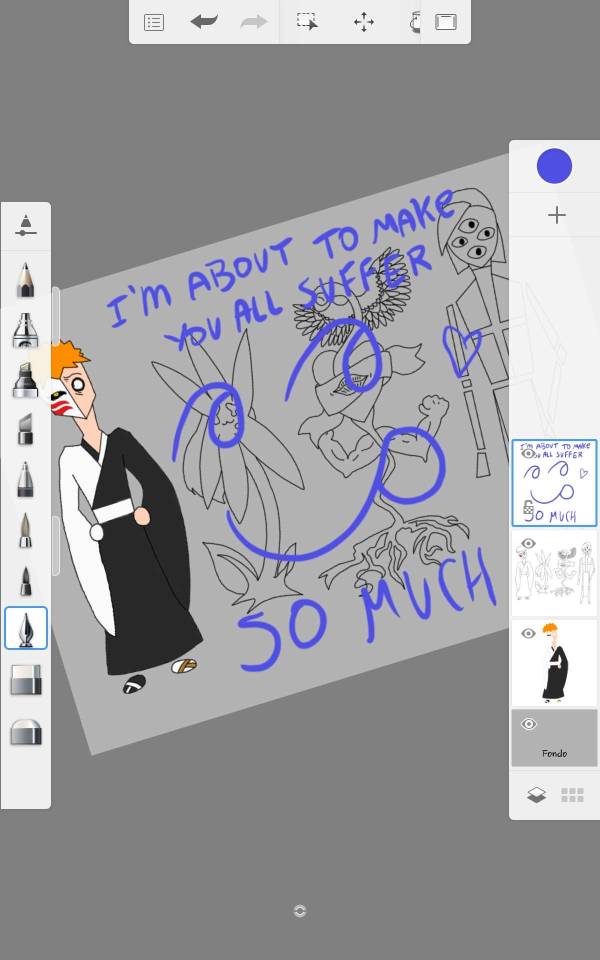Choose the pencil brush
This screenshot has width=600, height=960.
26,279
